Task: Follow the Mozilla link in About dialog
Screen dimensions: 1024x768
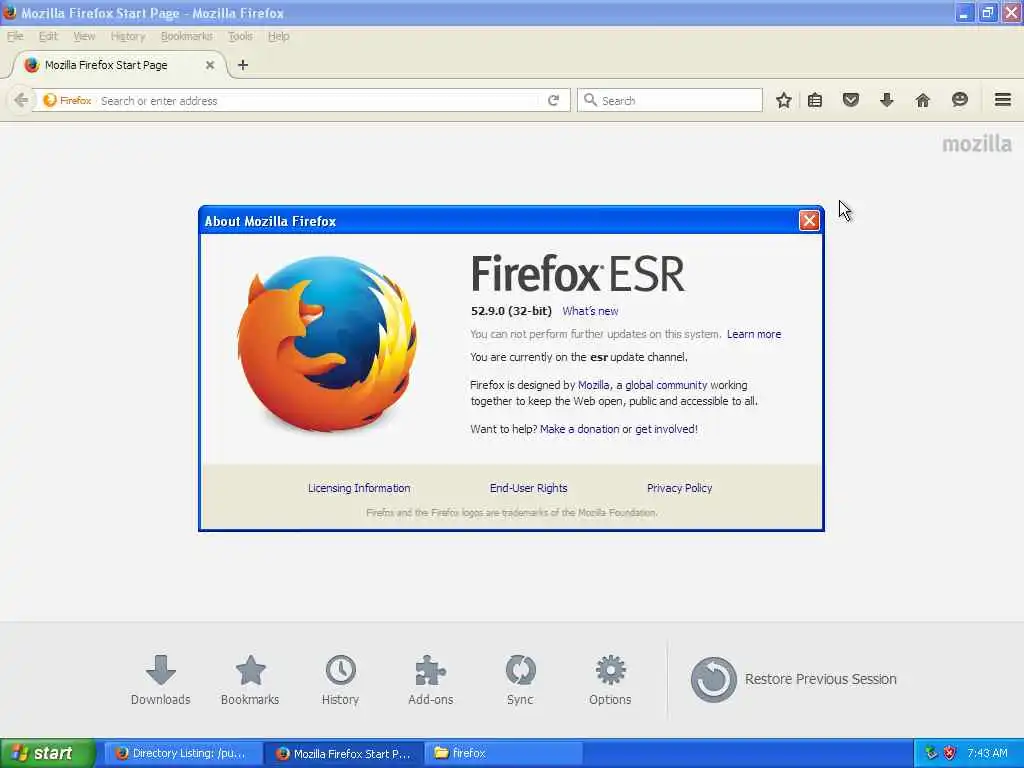Action: tap(594, 385)
